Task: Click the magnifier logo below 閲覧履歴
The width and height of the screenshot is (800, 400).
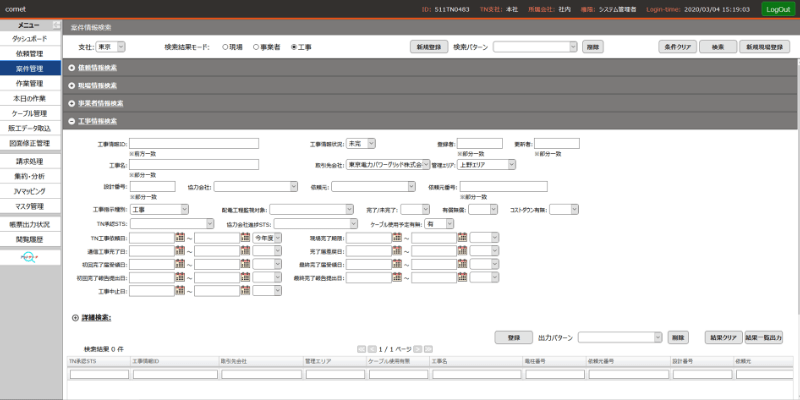Action: (x=30, y=258)
